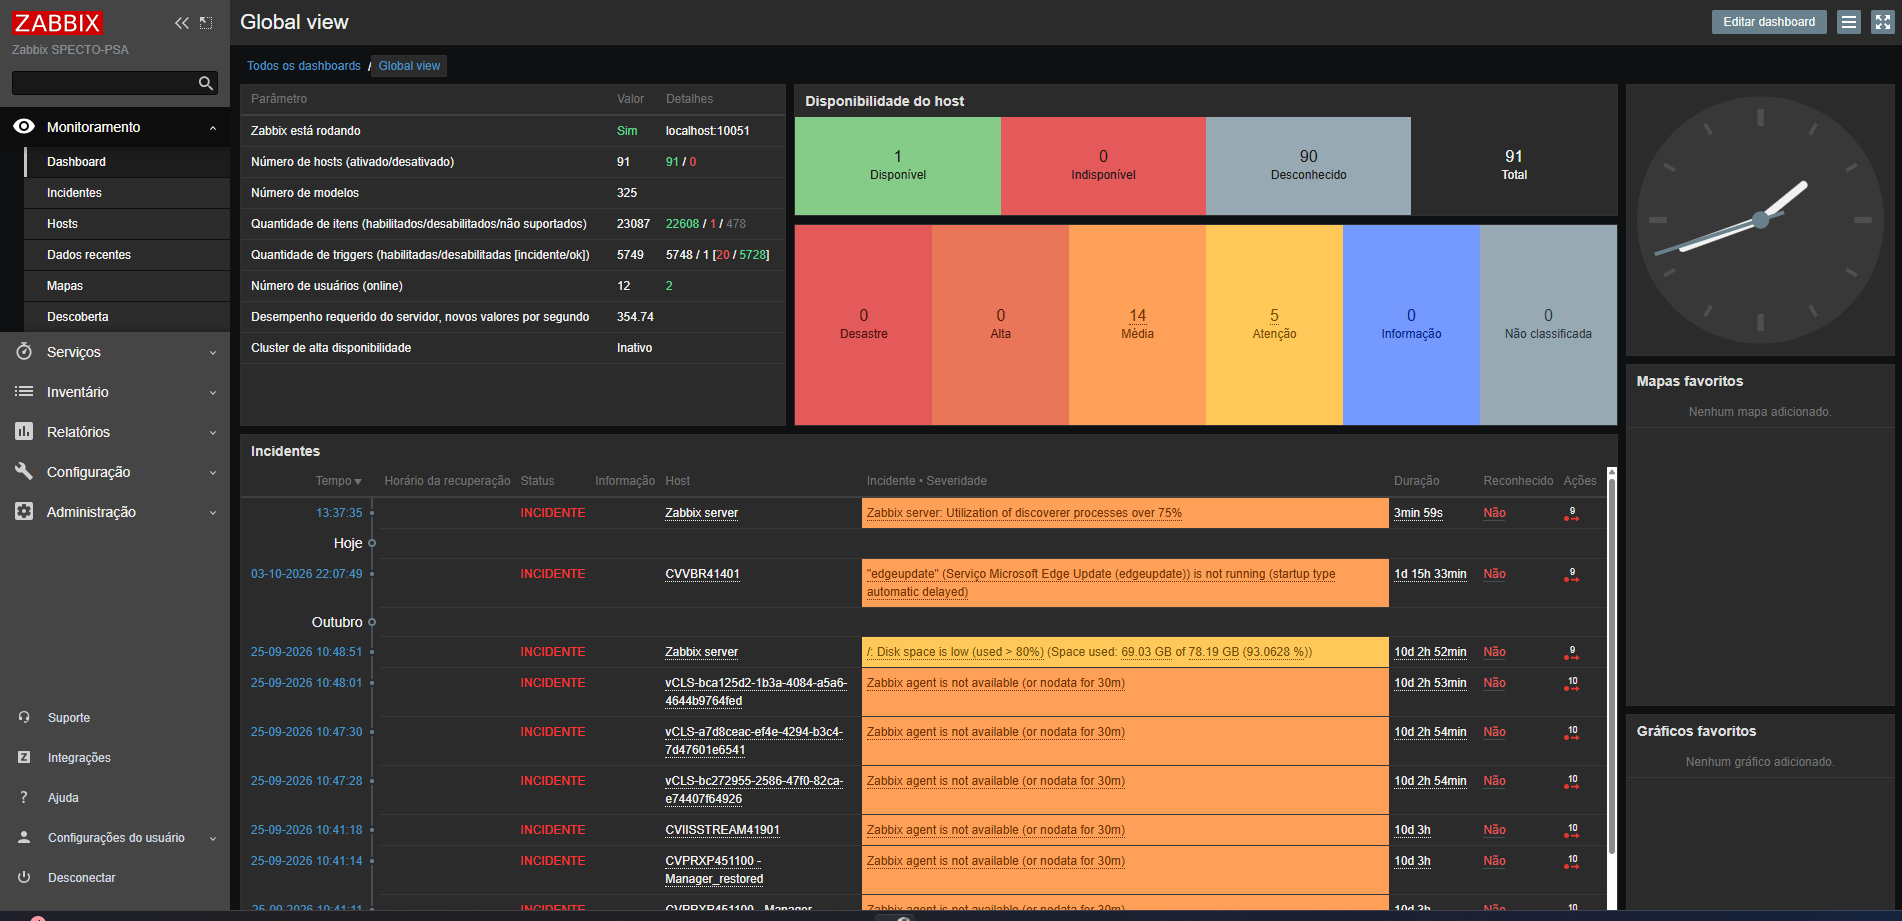The width and height of the screenshot is (1902, 921).
Task: Open actions icon for edgeupdate incident
Action: pos(1572,575)
